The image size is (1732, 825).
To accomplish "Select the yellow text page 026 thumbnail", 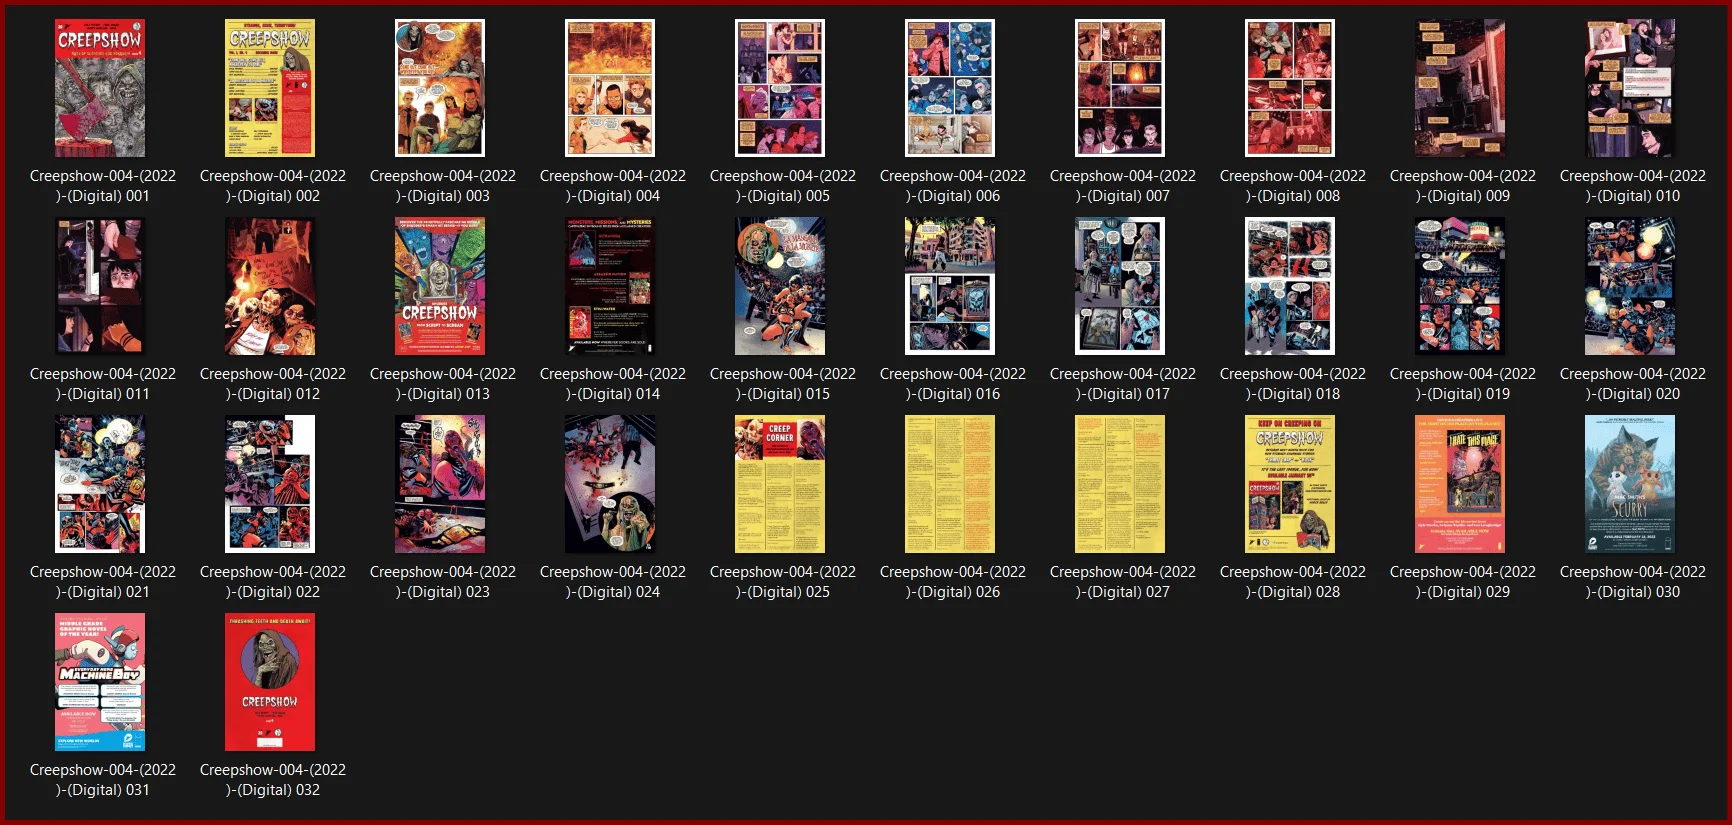I will point(950,484).
